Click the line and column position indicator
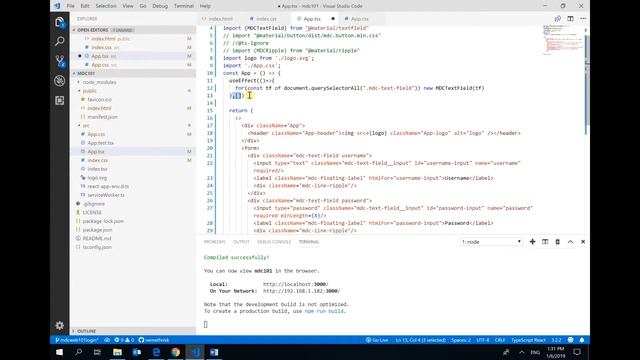The image size is (640, 360). click(420, 340)
